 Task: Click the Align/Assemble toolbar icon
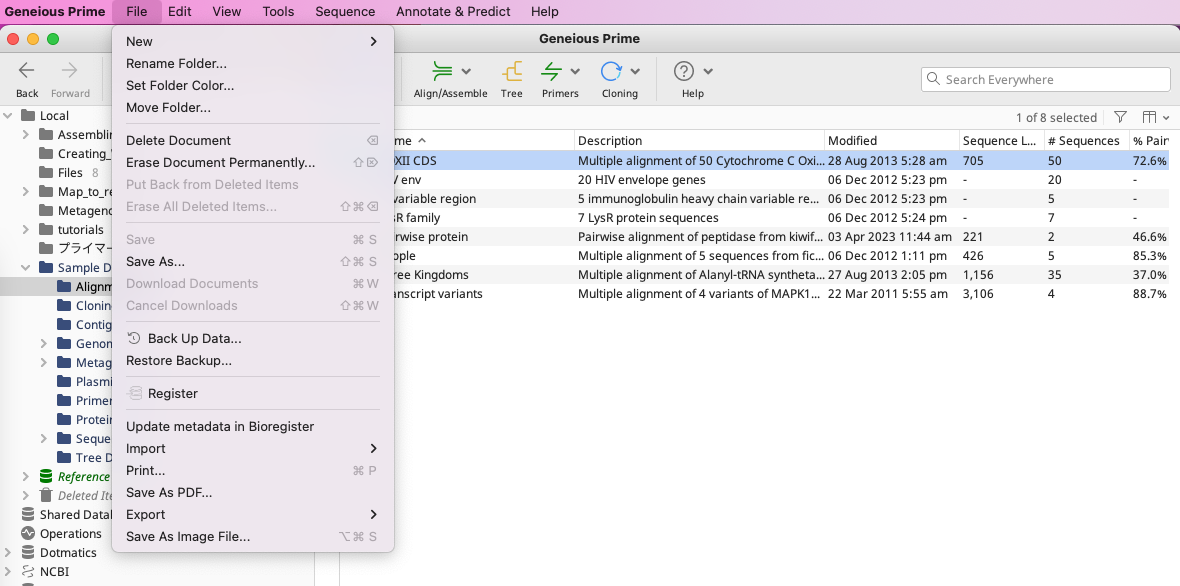pyautogui.click(x=440, y=72)
